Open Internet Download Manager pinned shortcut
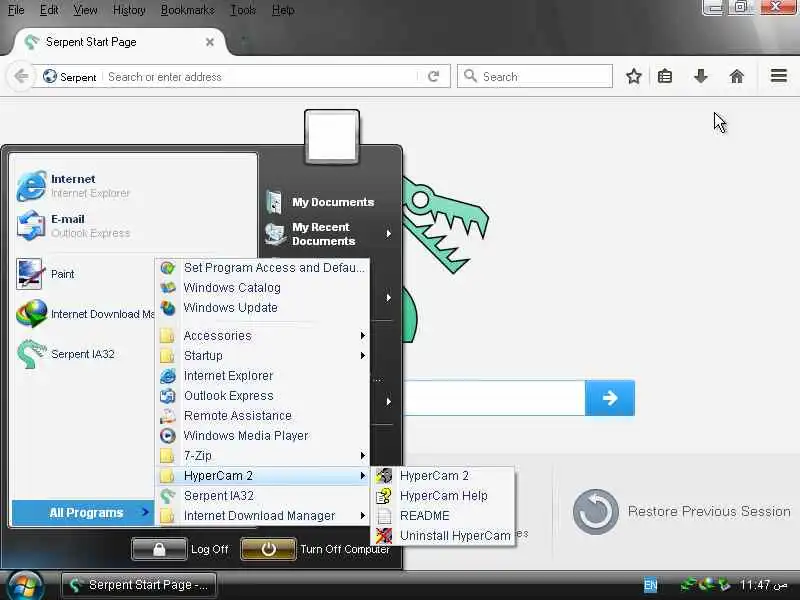 point(84,314)
